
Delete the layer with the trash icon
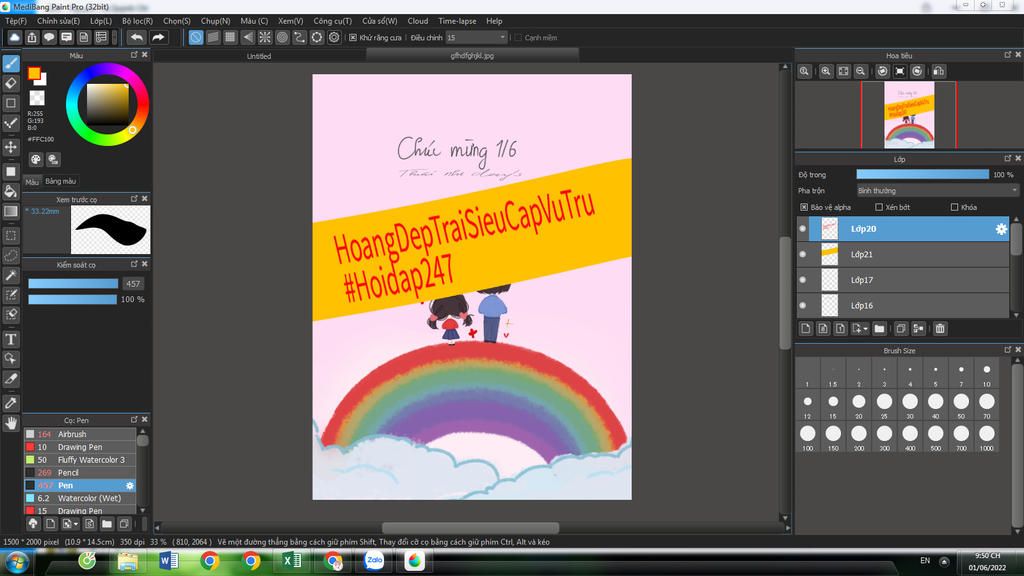click(x=940, y=328)
